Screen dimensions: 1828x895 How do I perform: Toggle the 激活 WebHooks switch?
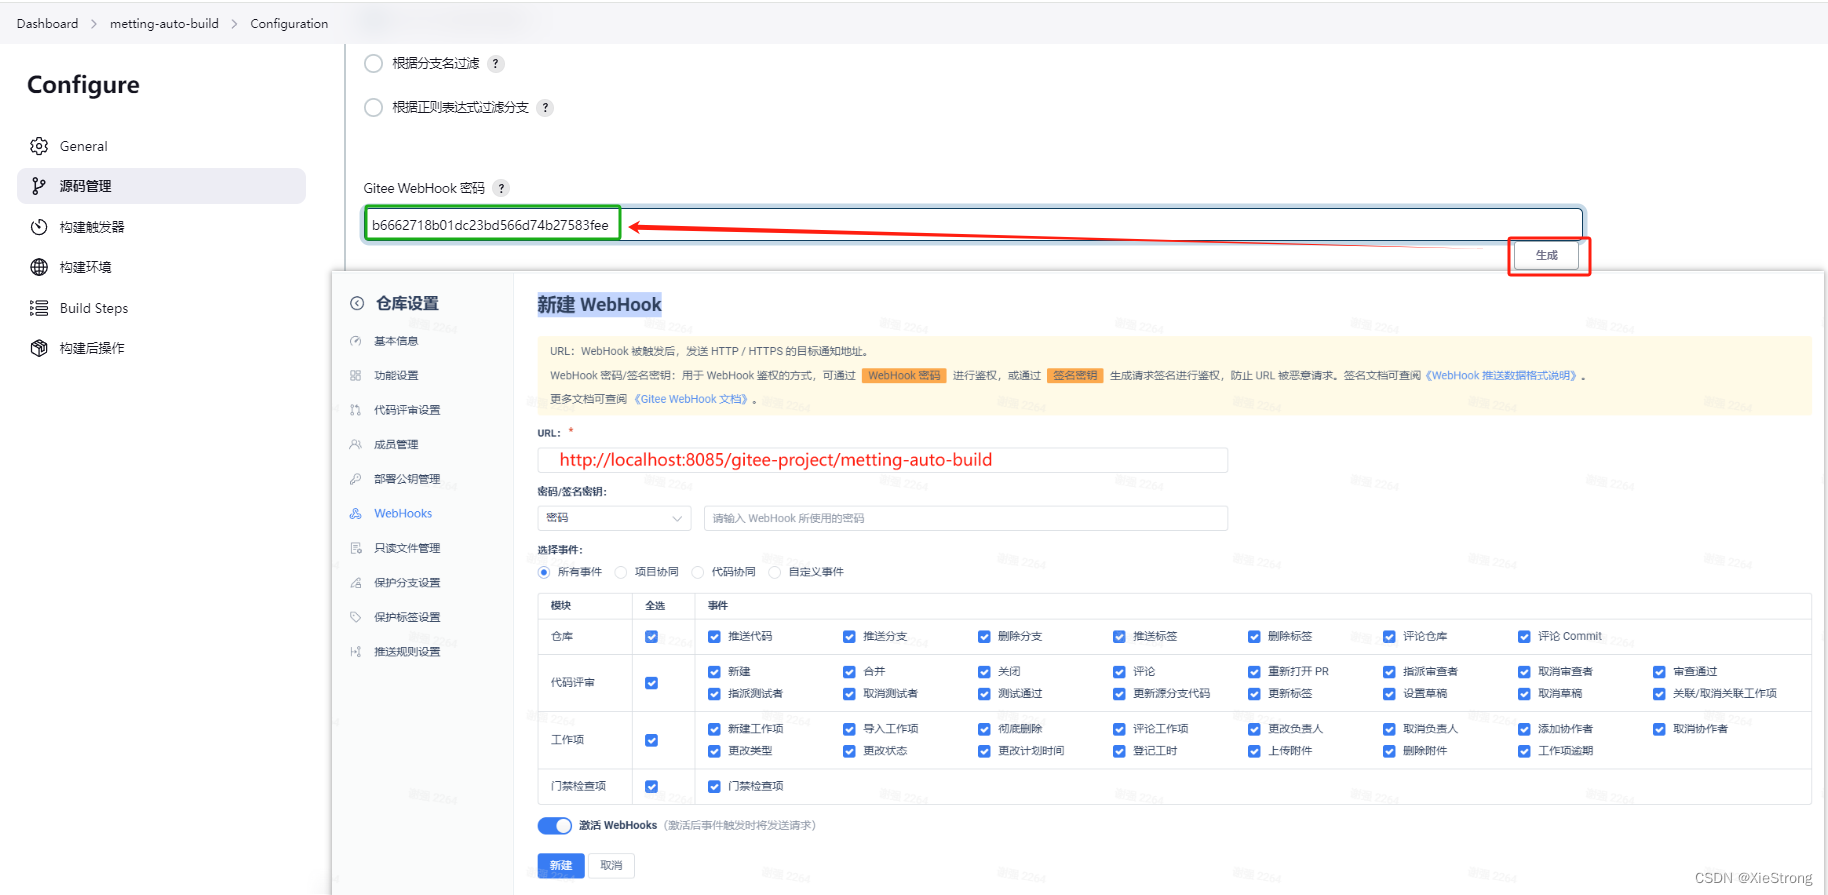pos(554,825)
